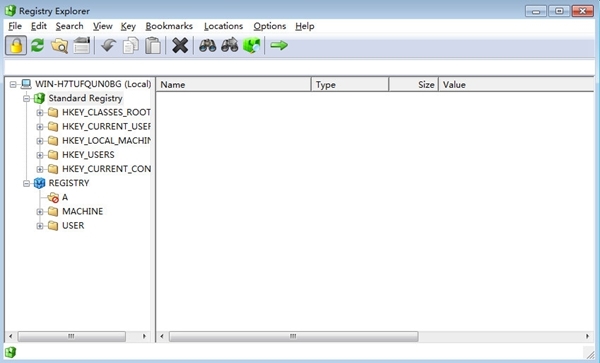600x363 pixels.
Task: Expand the HKEY_CLASSES_ROOT key
Action: click(40, 112)
